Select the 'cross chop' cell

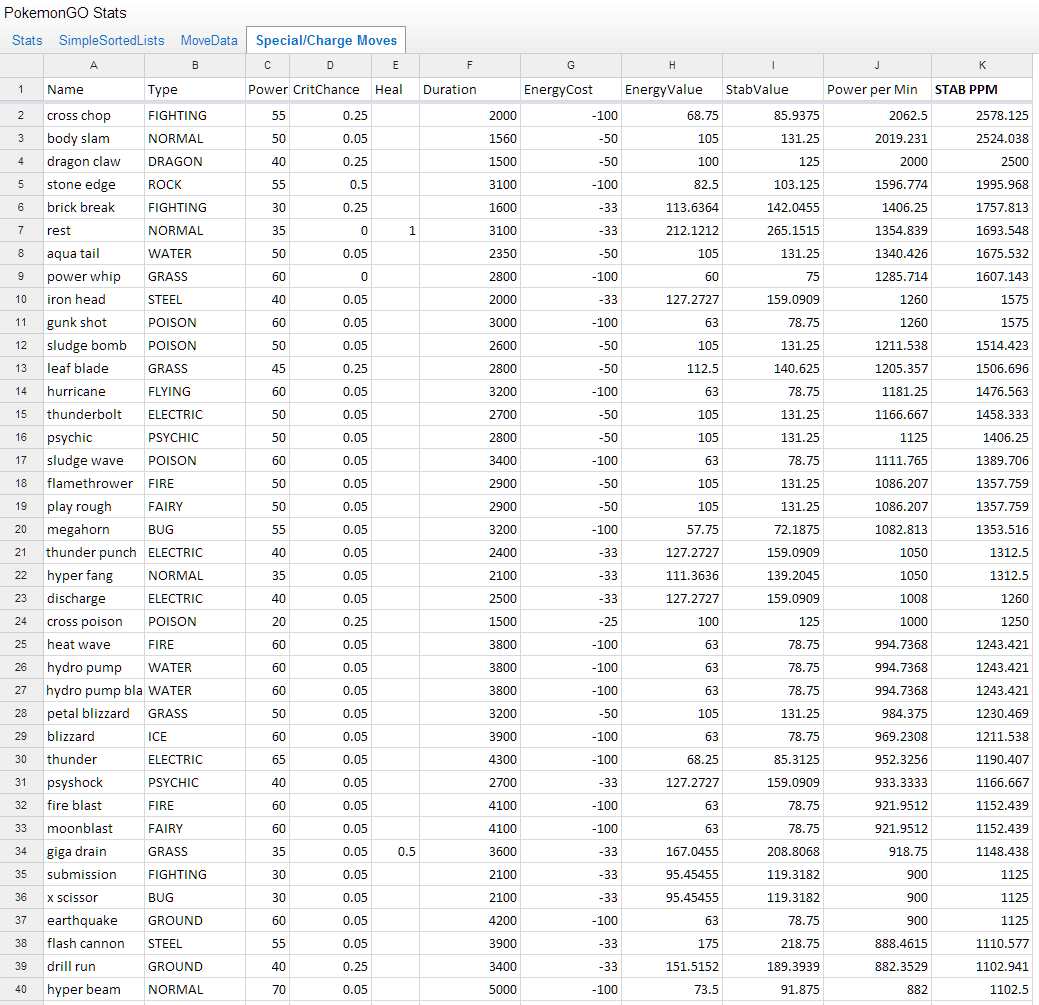click(93, 115)
